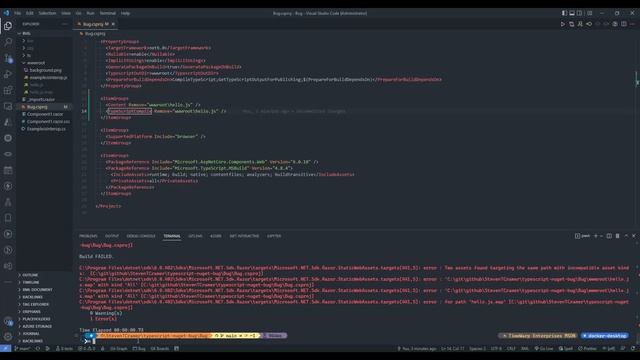The height and width of the screenshot is (360, 640).
Task: Click Spell status bar item
Action: 566,349
